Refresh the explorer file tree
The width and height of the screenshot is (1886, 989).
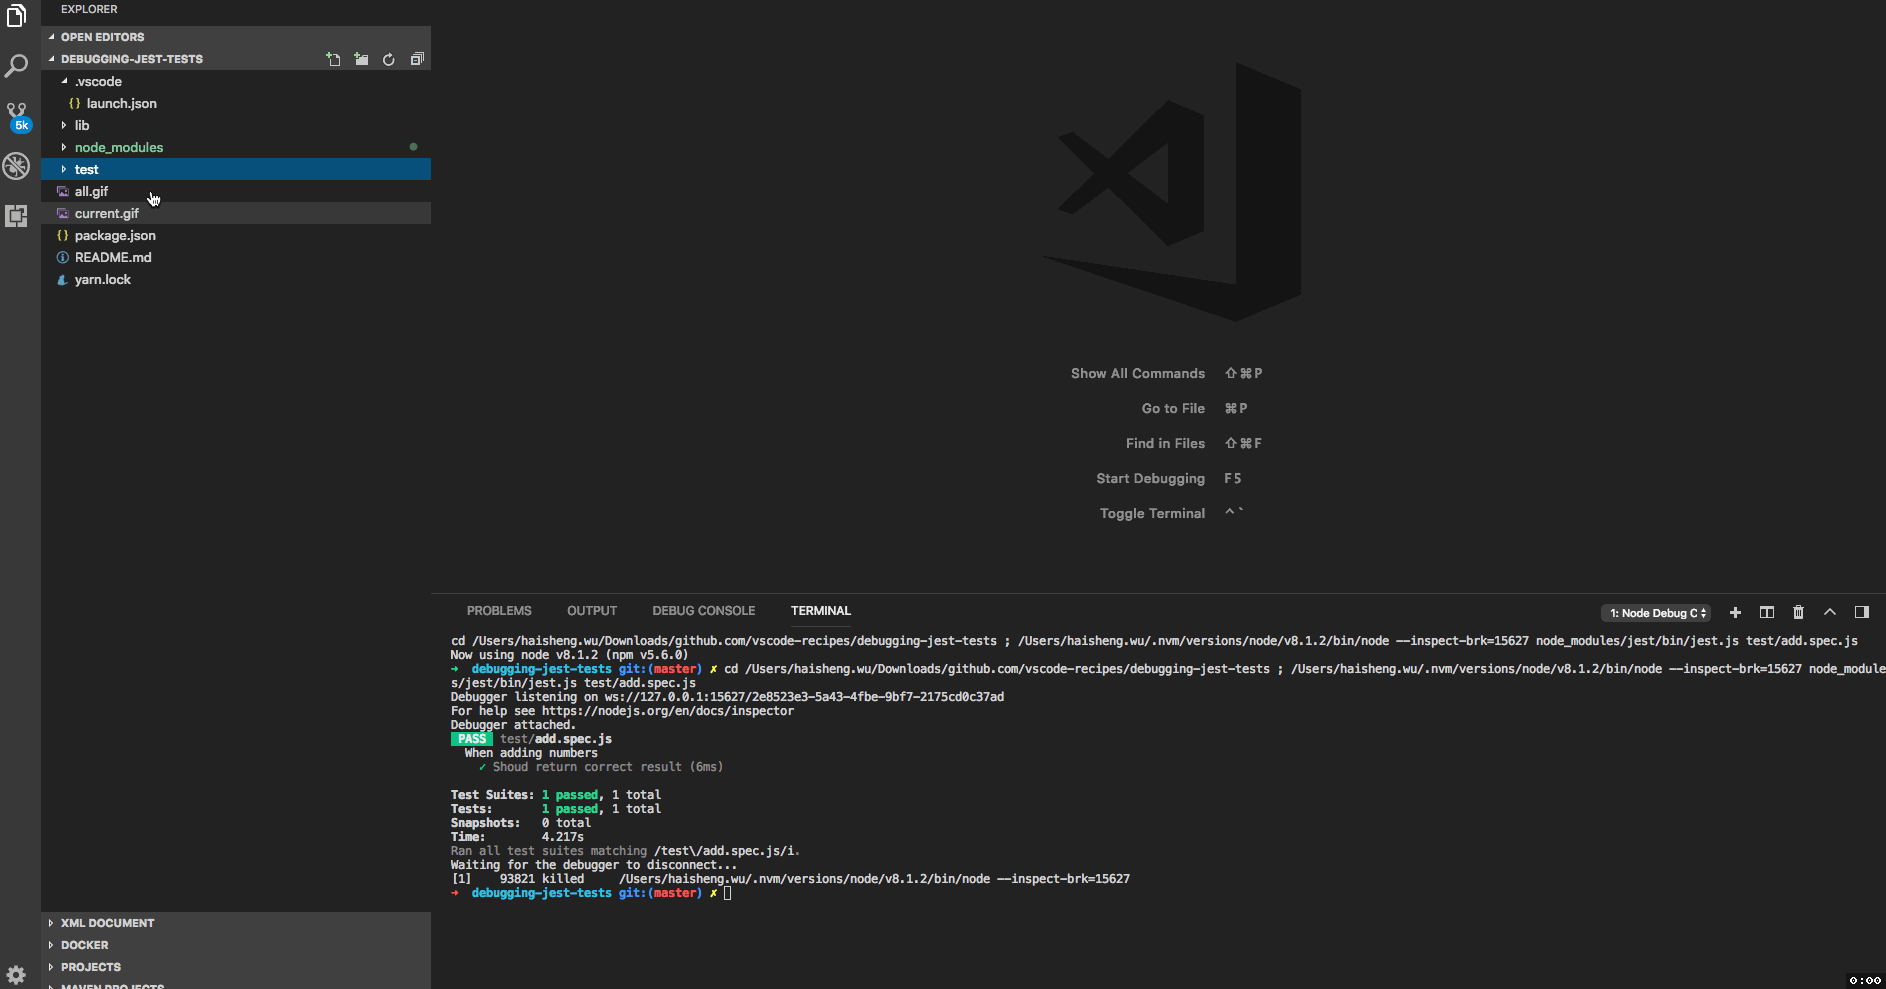(x=389, y=59)
